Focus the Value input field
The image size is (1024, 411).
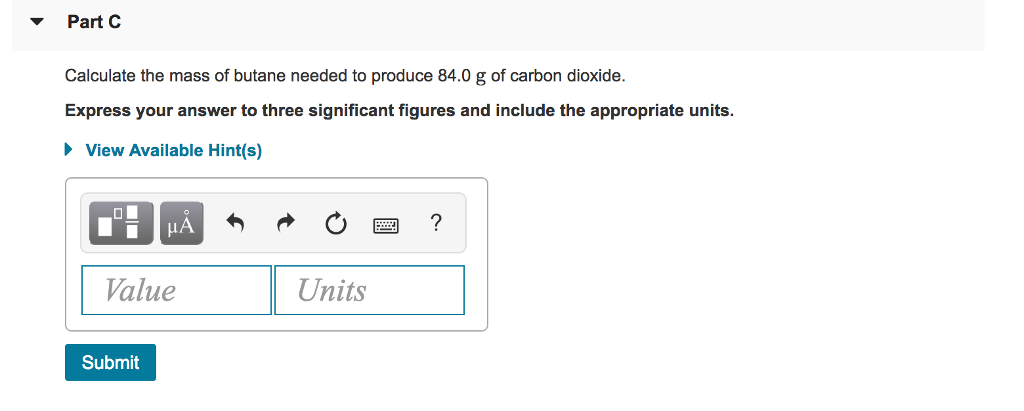(176, 290)
